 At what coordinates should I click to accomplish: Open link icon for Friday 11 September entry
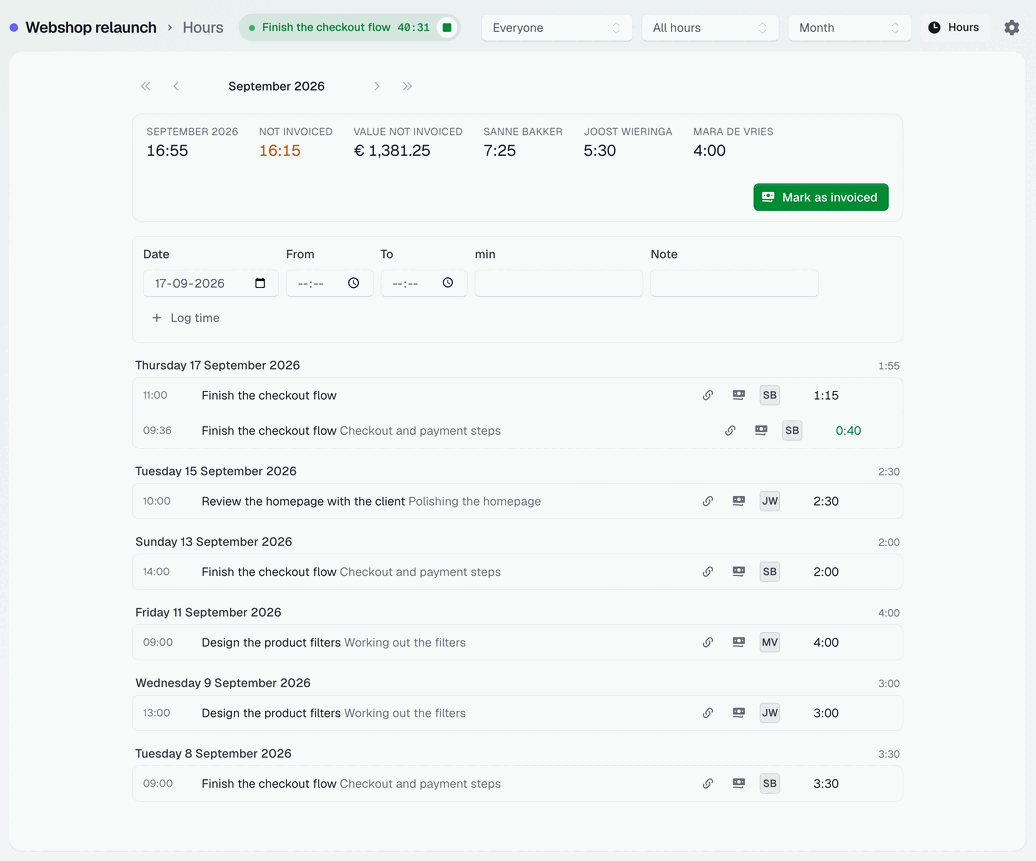708,642
